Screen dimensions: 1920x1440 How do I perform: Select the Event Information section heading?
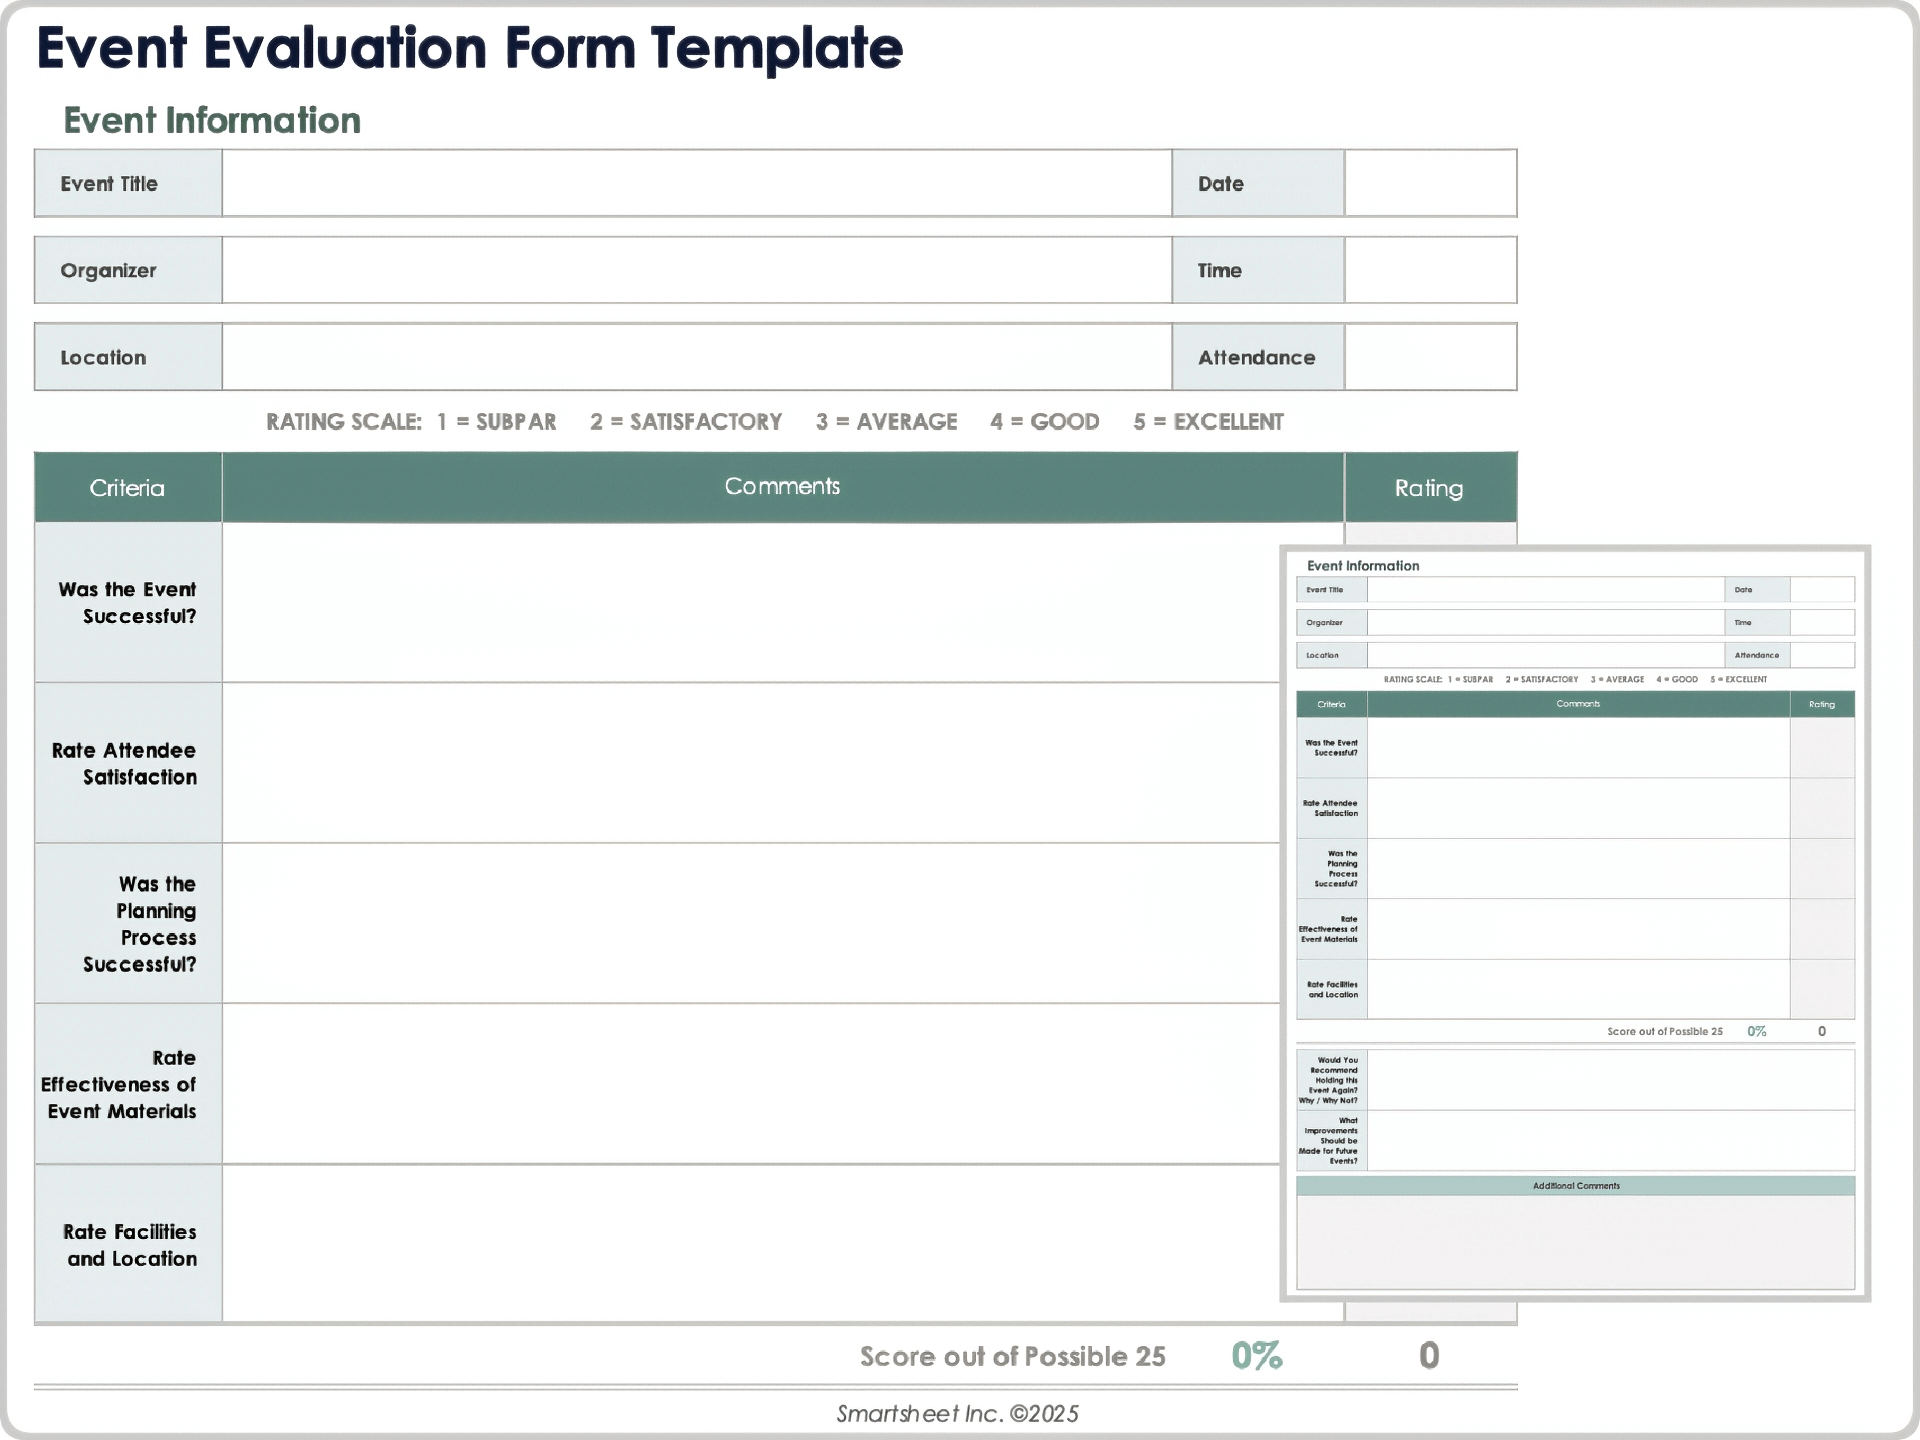click(212, 120)
